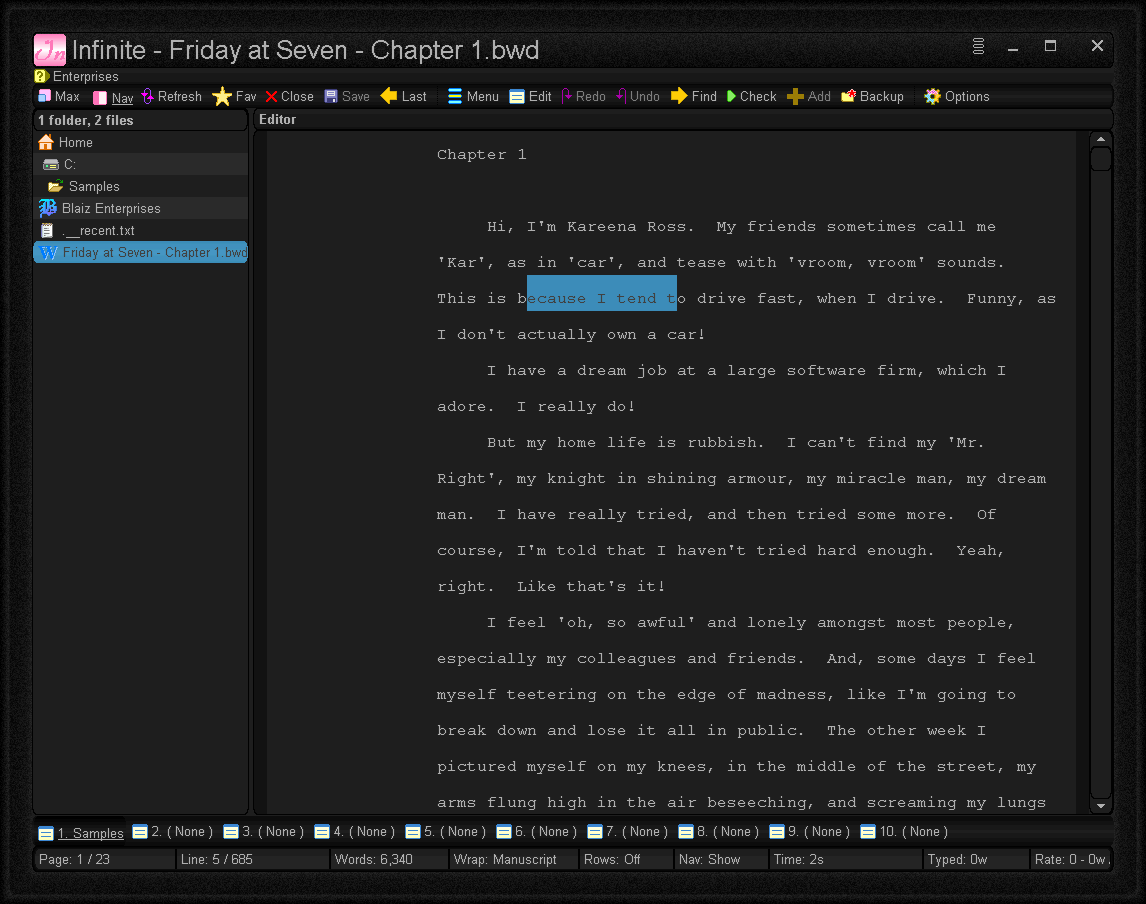
Task: Switch to tab 8. ( None )
Action: [719, 832]
